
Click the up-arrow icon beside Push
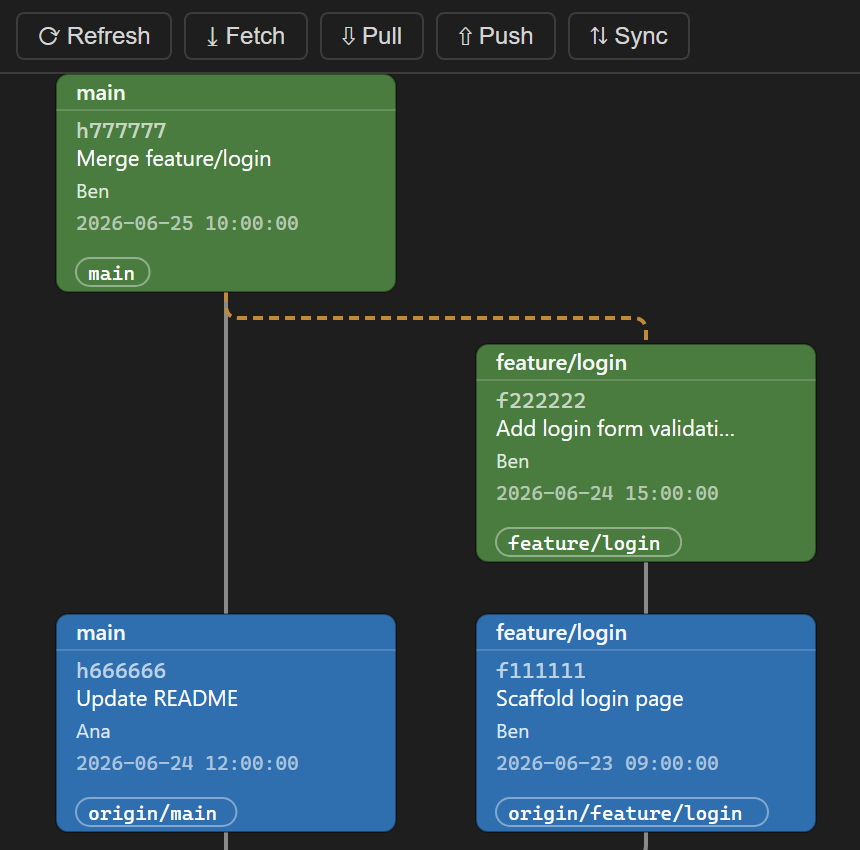[465, 37]
